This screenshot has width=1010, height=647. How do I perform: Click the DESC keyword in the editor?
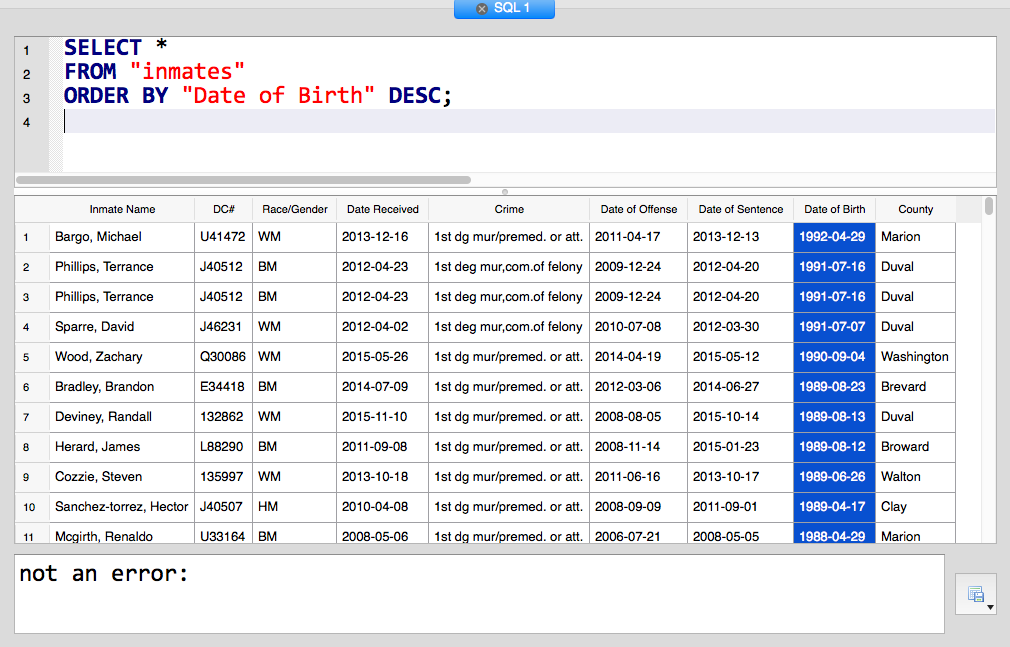(414, 96)
